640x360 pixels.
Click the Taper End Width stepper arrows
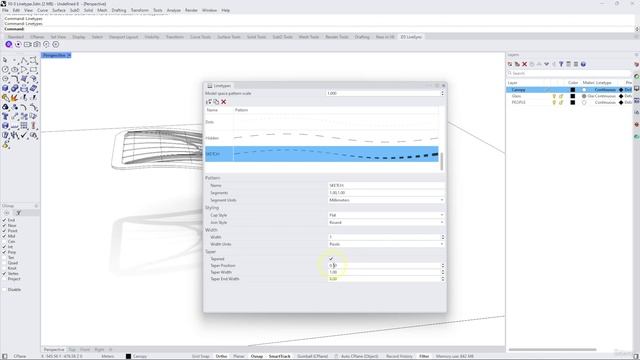pyautogui.click(x=443, y=279)
